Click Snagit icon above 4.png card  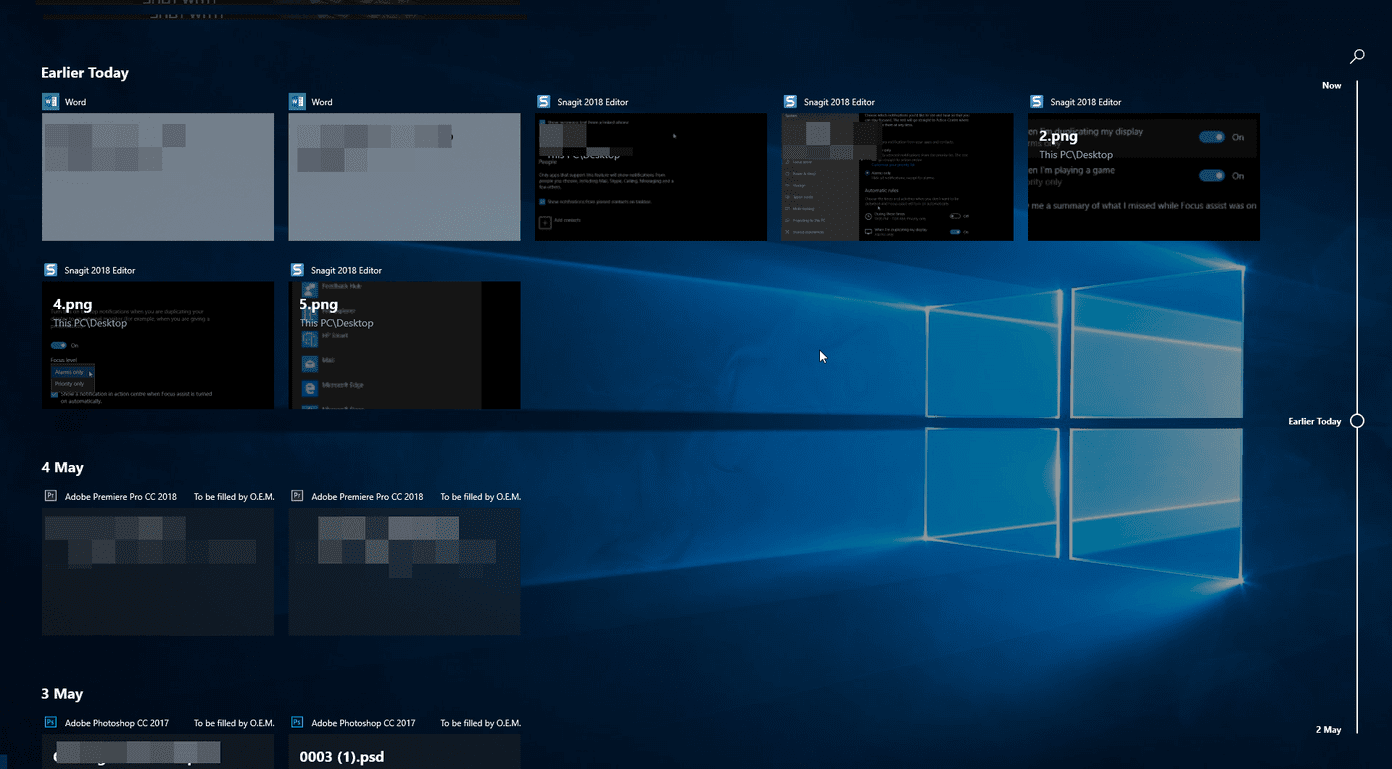click(50, 270)
